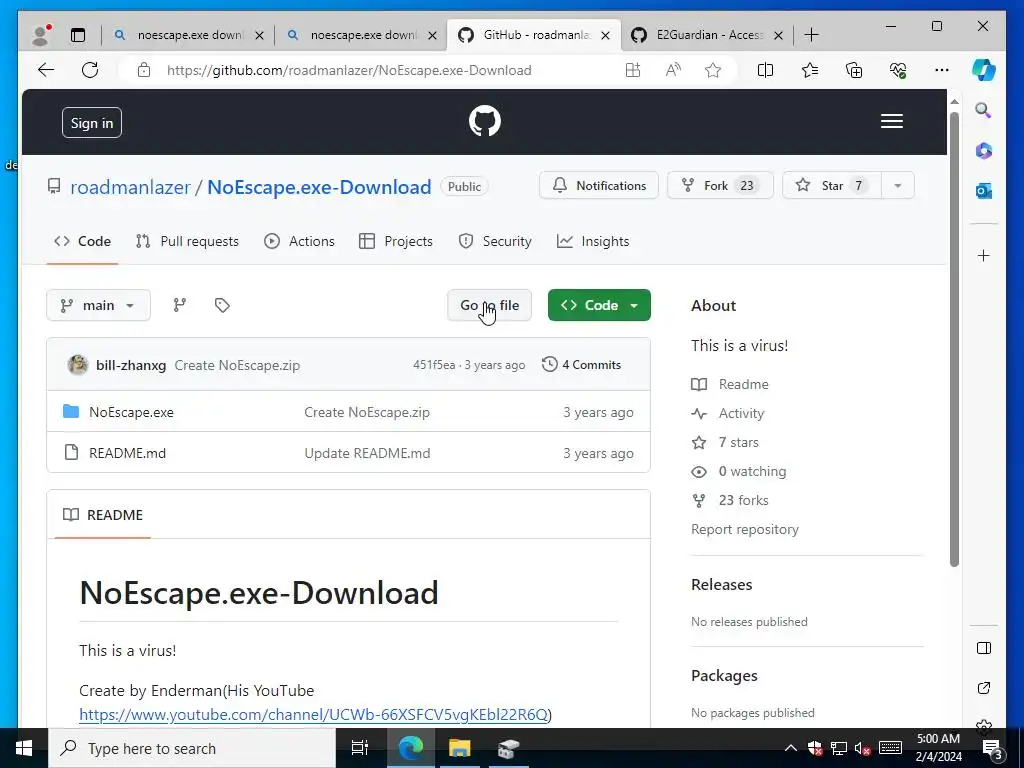Open the Favorites list icon
Screen dimensions: 1024x768
point(810,70)
